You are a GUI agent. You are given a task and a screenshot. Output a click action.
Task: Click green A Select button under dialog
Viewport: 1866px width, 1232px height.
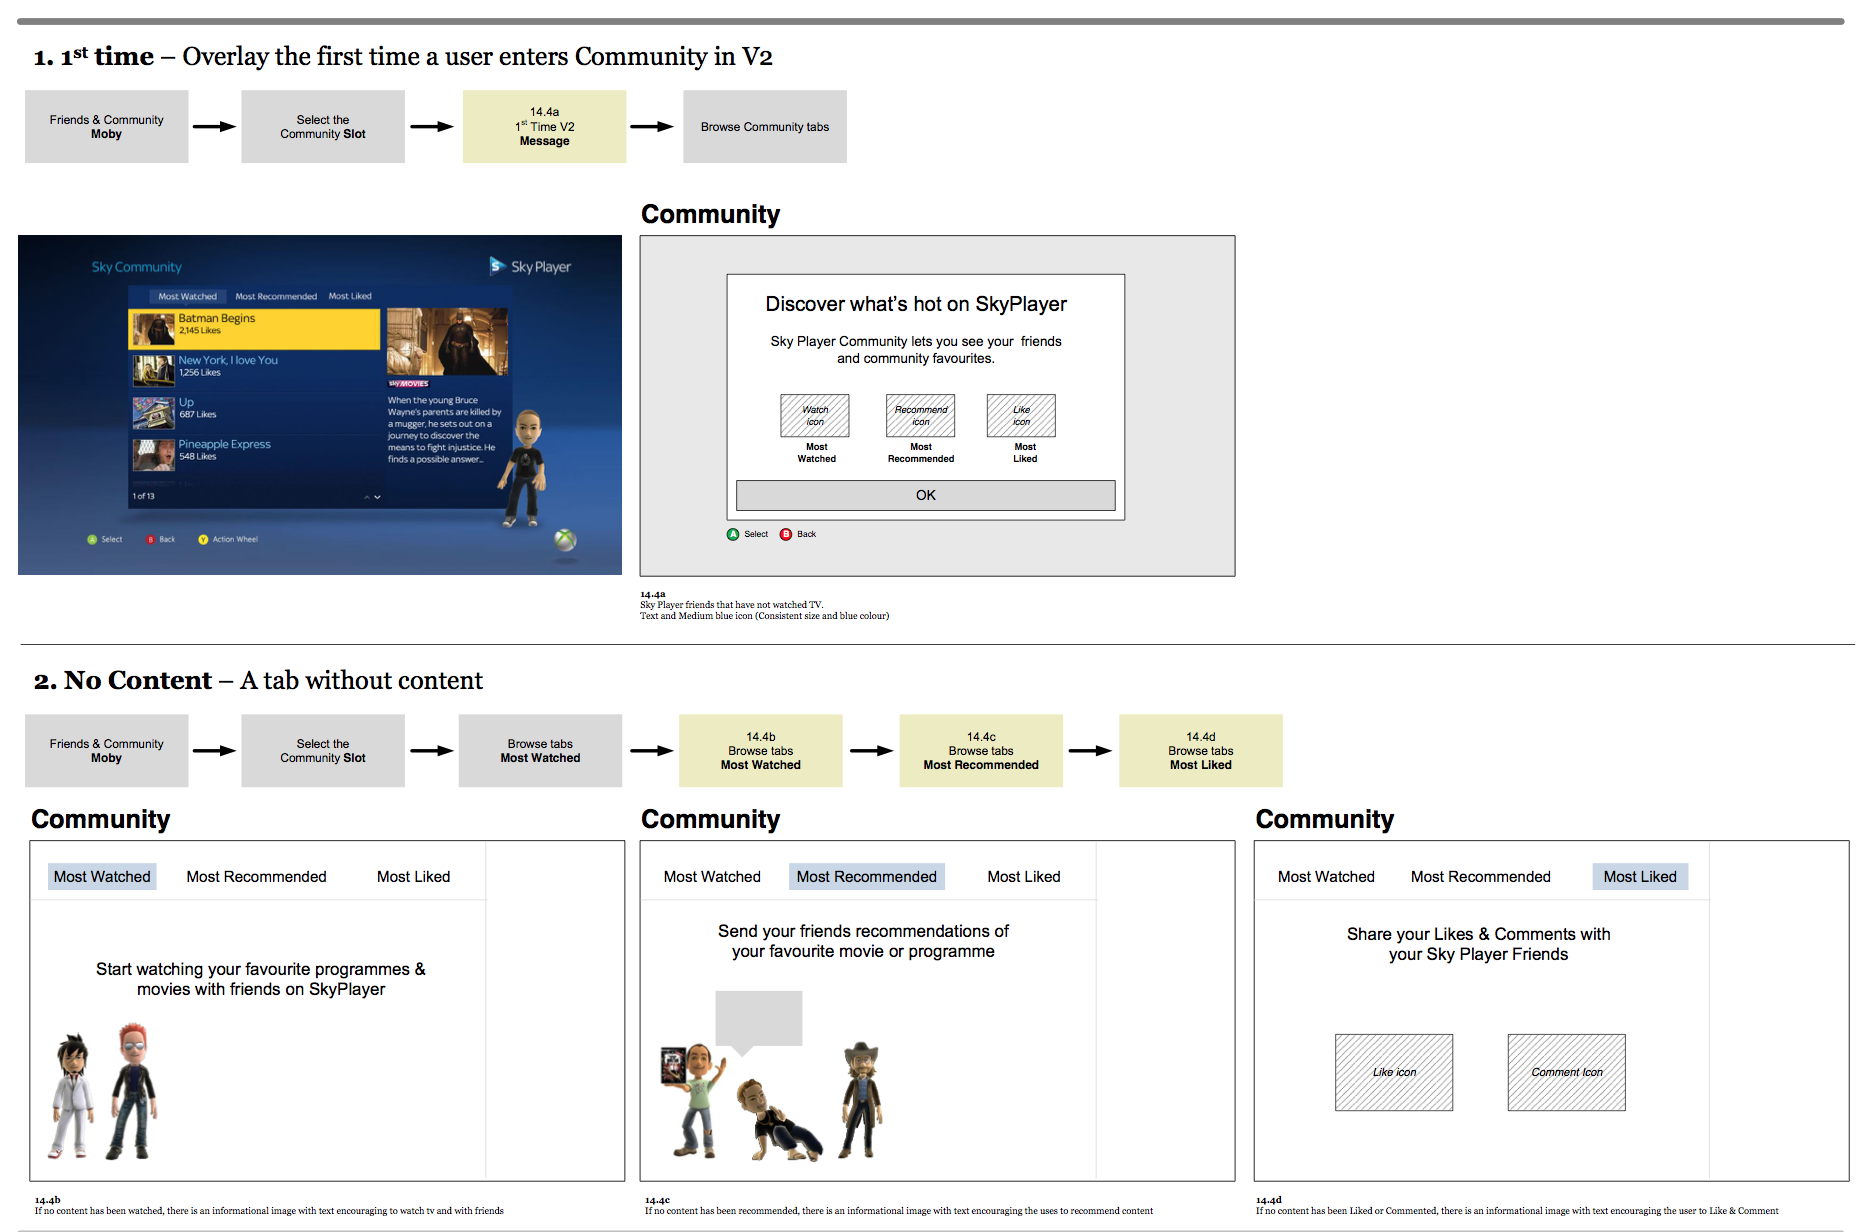pyautogui.click(x=747, y=534)
